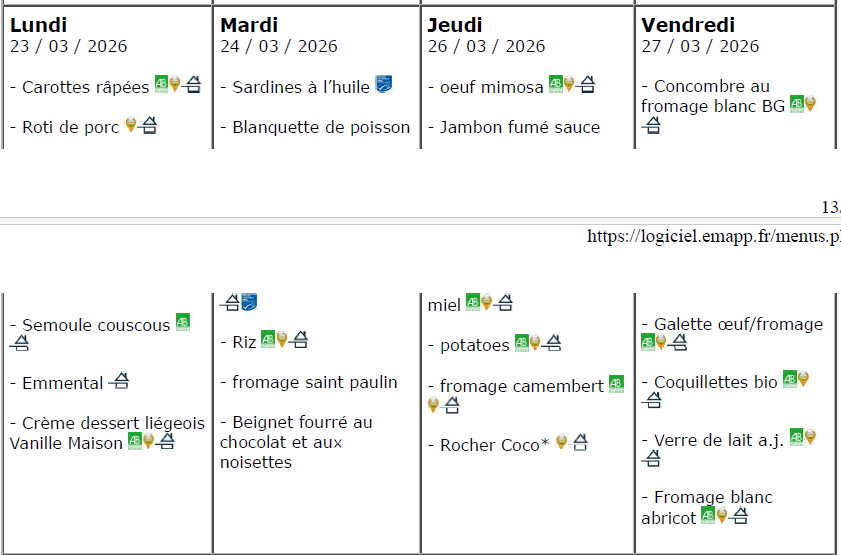Viewport: 841px width, 555px height.
Task: Click the blue fish label next to Sardines à l'huile
Action: click(x=383, y=85)
